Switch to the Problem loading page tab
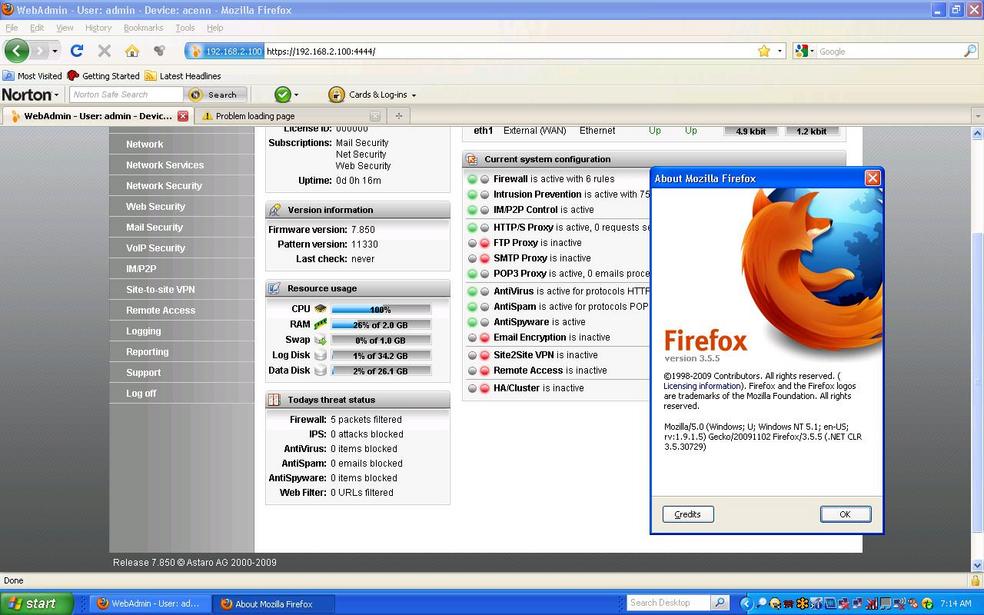This screenshot has width=984, height=615. pos(285,116)
